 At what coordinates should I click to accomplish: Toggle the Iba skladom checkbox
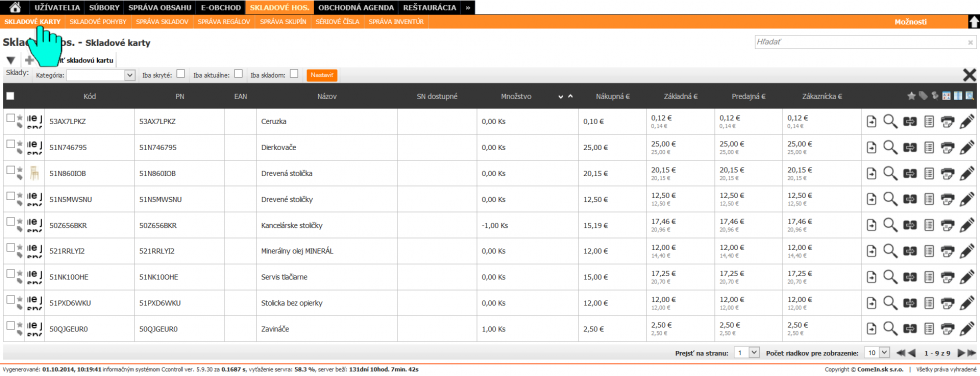(x=294, y=74)
